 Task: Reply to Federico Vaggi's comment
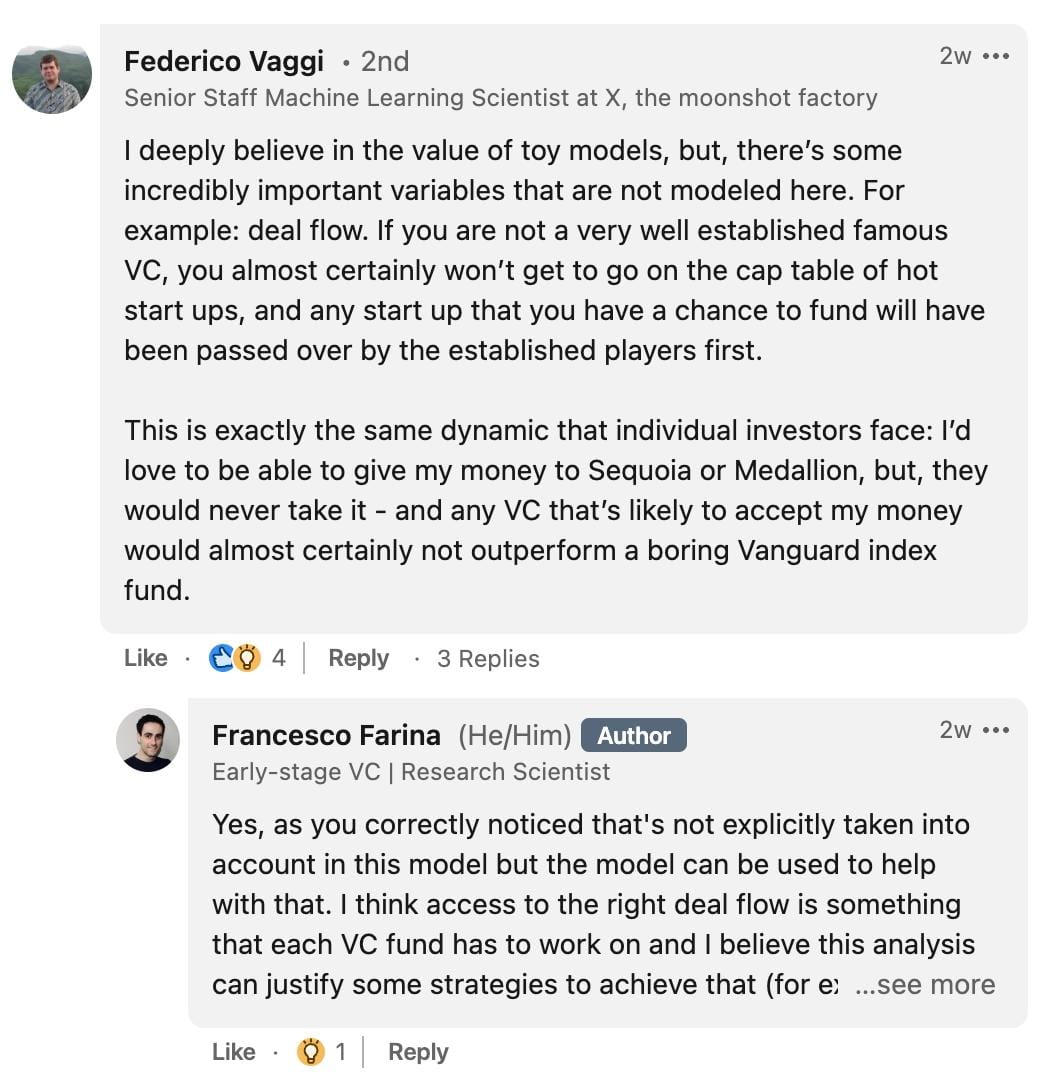click(358, 658)
